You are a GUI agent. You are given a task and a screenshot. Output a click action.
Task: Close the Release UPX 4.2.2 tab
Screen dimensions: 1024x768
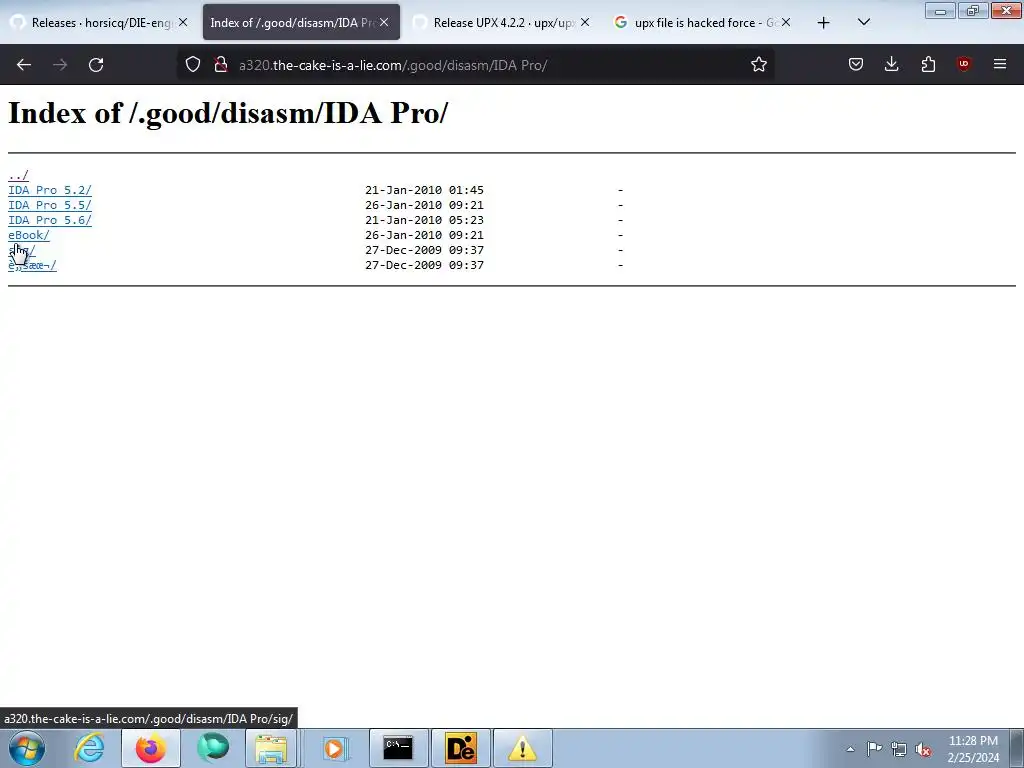tap(585, 22)
